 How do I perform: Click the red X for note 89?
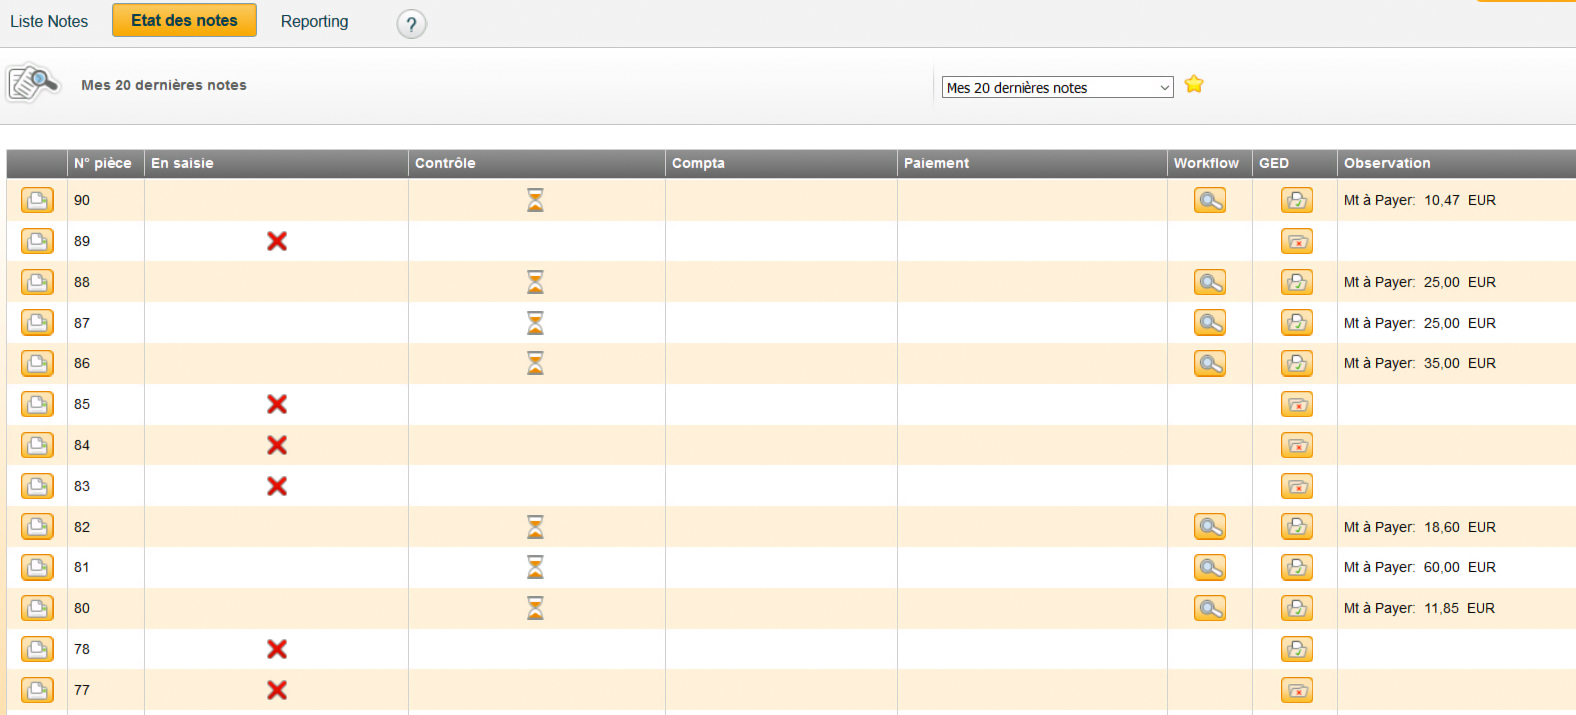click(277, 241)
